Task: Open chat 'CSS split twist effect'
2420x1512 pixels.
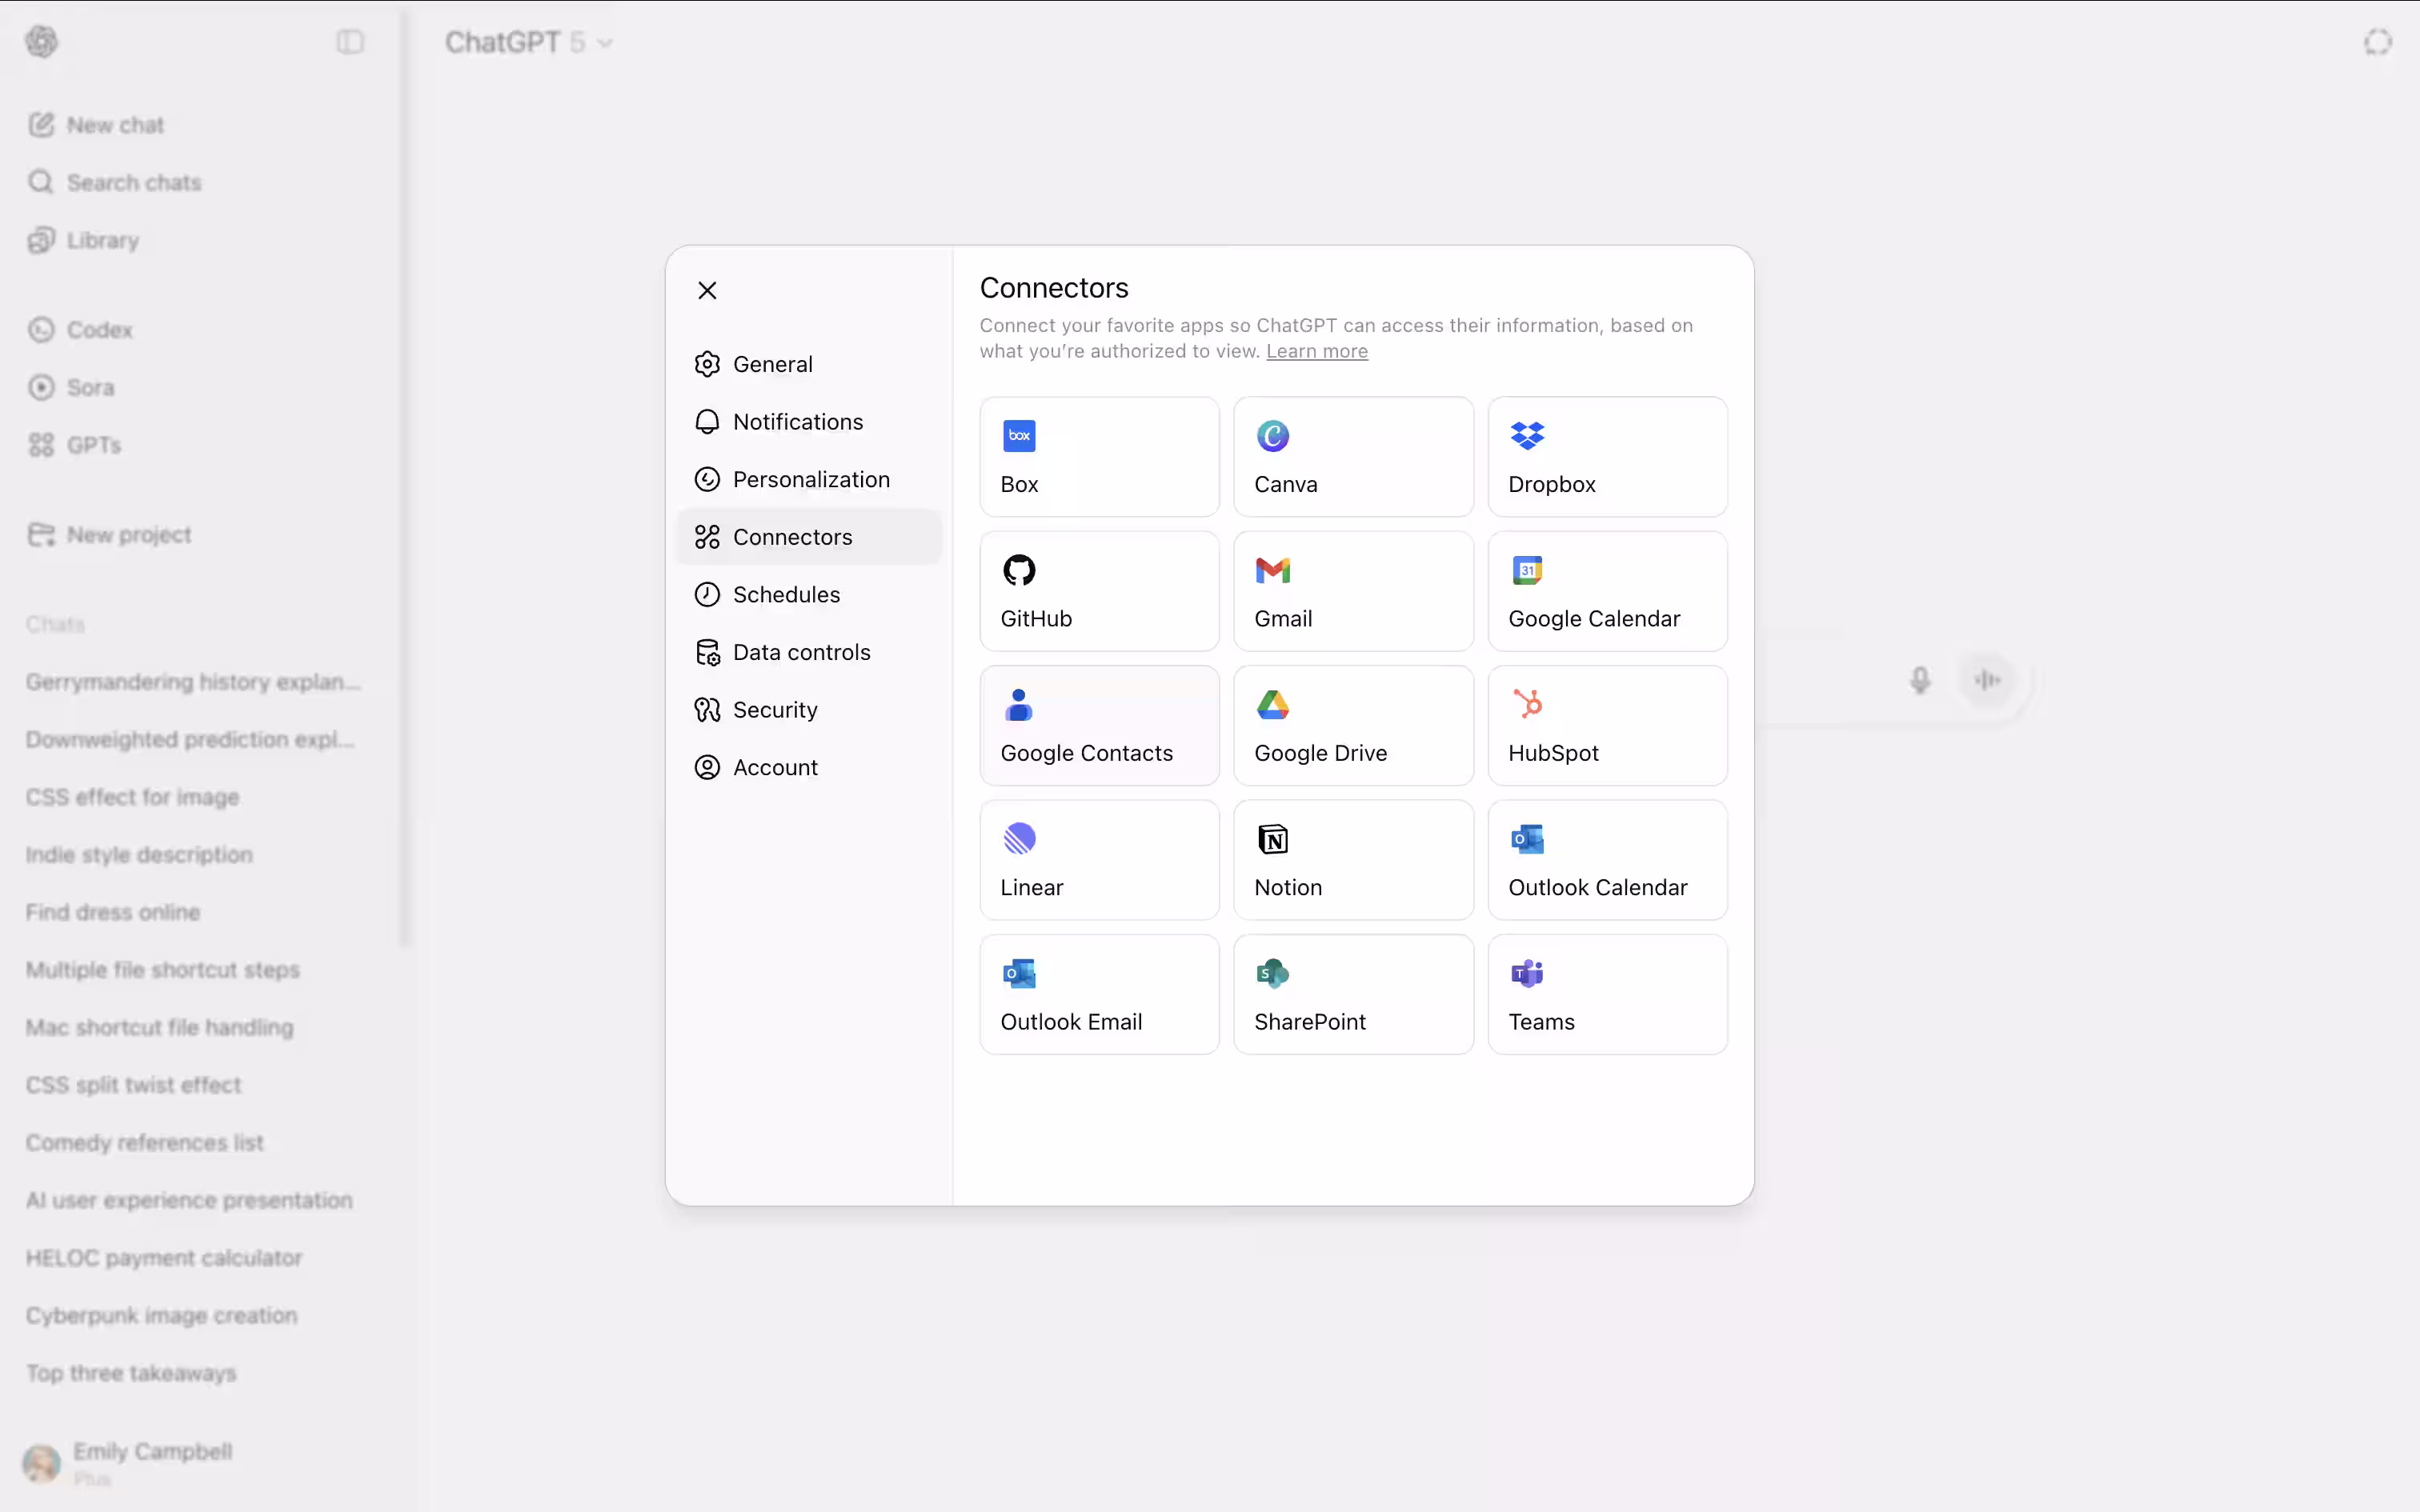Action: tap(133, 1085)
